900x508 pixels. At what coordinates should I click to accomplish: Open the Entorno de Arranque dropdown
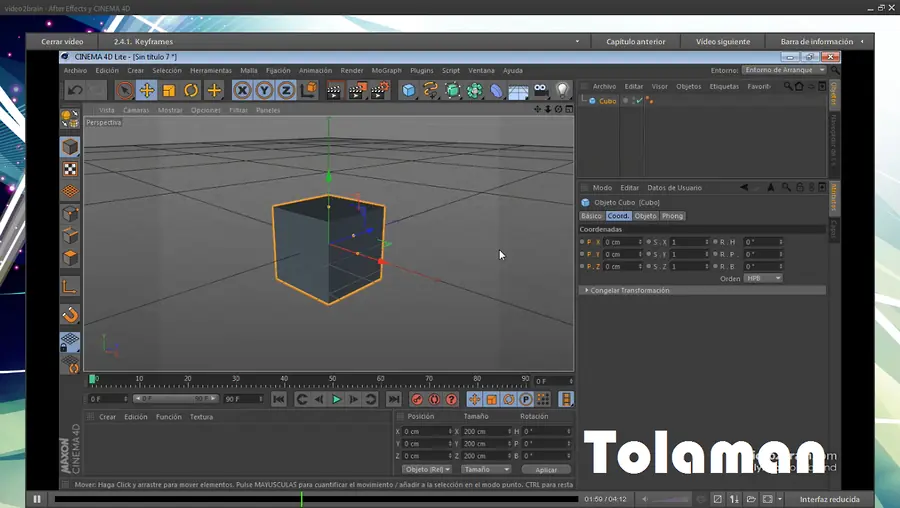(784, 70)
